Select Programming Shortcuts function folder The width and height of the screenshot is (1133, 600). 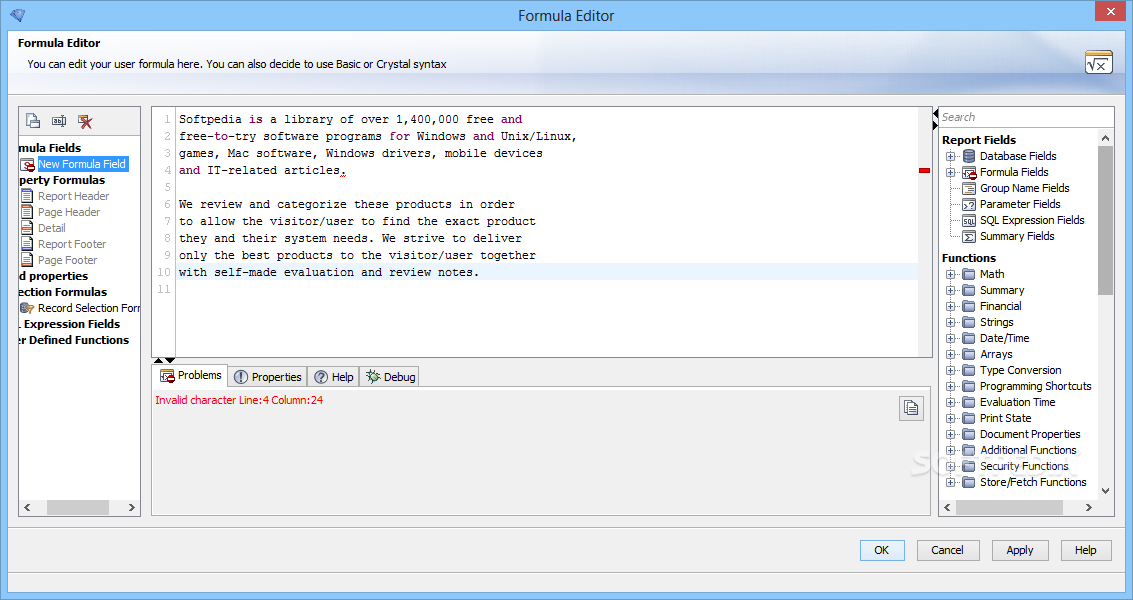[1035, 386]
